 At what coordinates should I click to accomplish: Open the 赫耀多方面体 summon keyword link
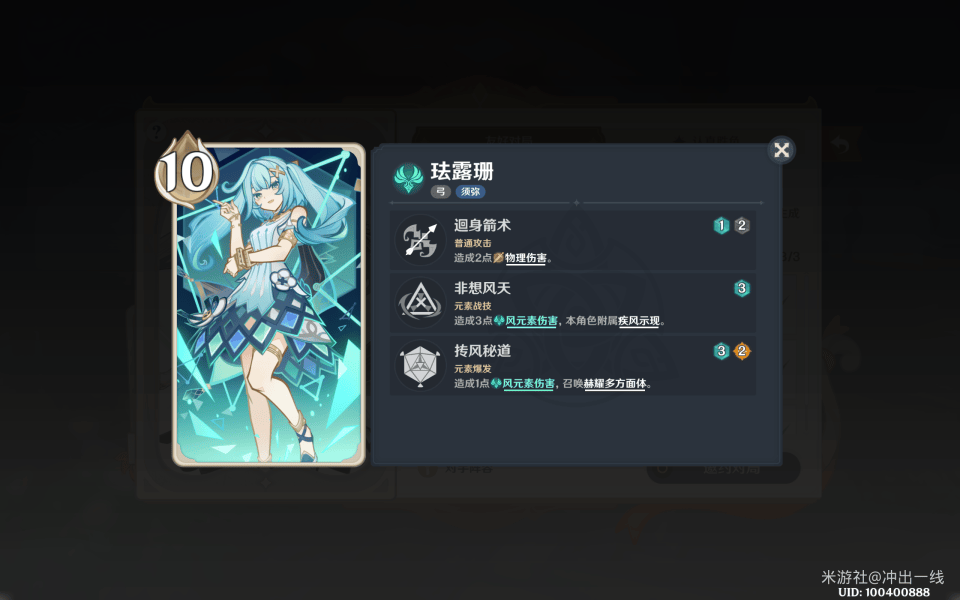(615, 384)
